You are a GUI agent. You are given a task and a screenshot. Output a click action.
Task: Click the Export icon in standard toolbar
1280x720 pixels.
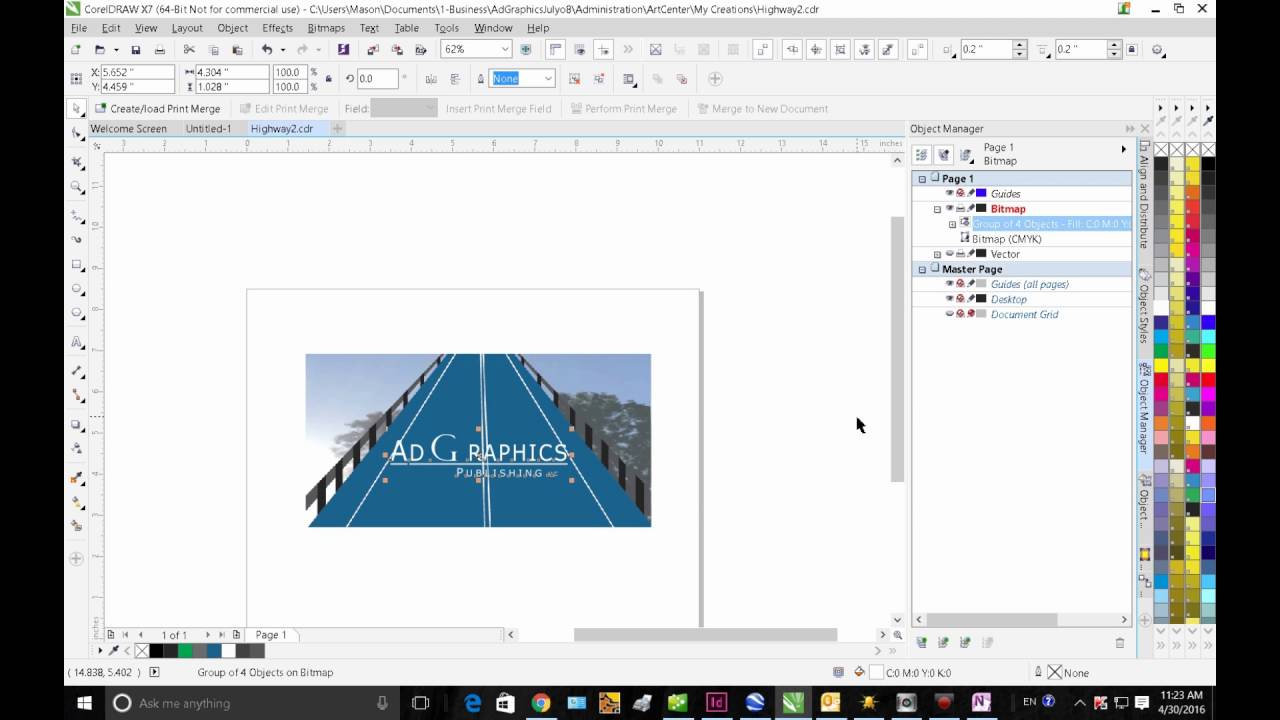point(396,49)
